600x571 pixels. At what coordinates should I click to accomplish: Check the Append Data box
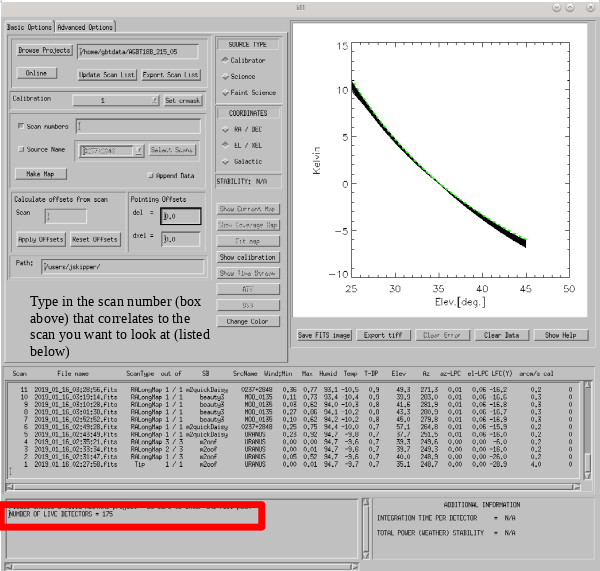tap(151, 176)
